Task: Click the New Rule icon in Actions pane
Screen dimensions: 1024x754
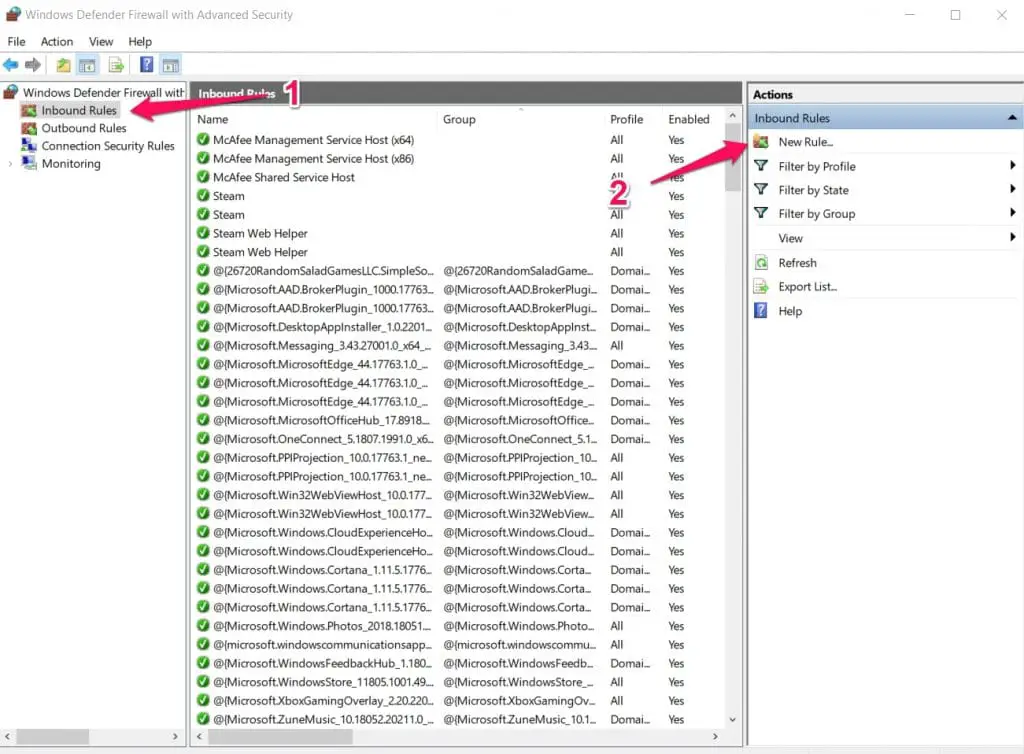Action: point(762,141)
